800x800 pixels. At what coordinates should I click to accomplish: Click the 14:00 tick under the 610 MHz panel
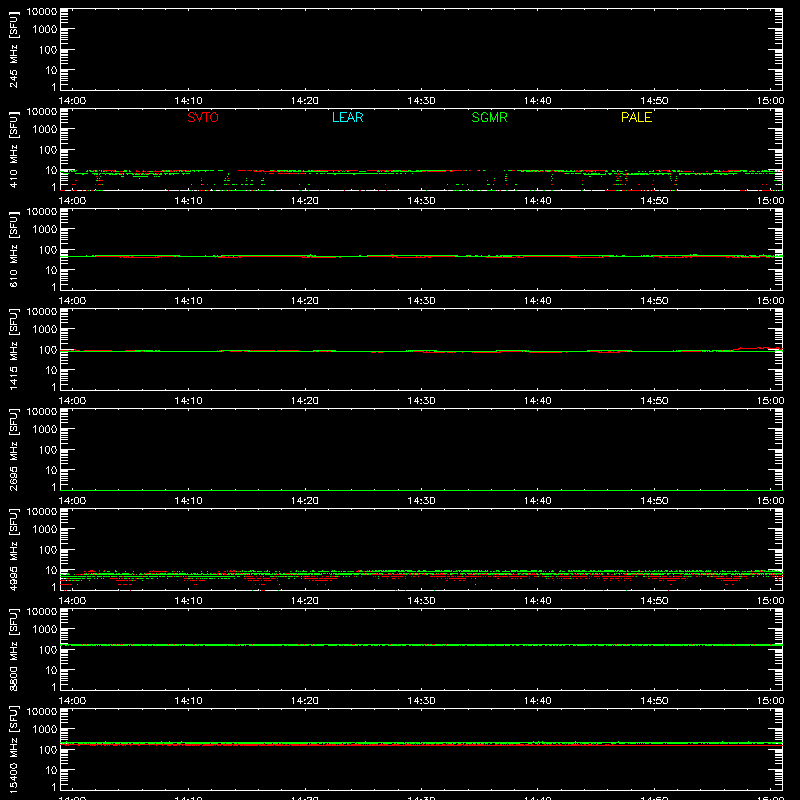72,301
